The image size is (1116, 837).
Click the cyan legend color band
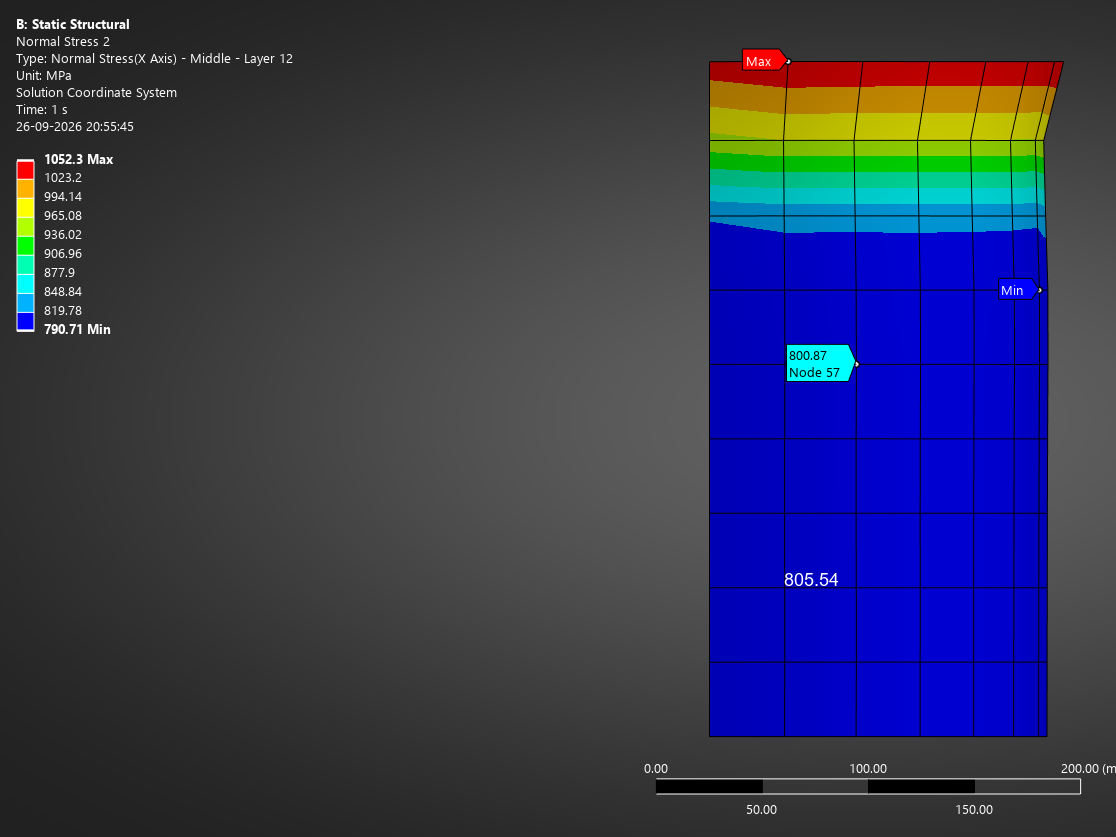tap(26, 283)
